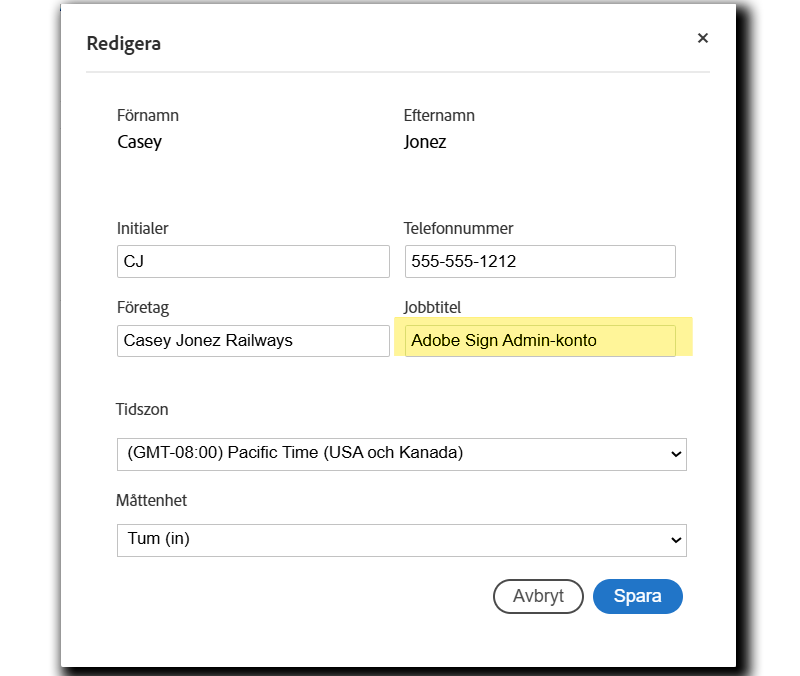
Task: Click the Avbryt button
Action: [538, 596]
